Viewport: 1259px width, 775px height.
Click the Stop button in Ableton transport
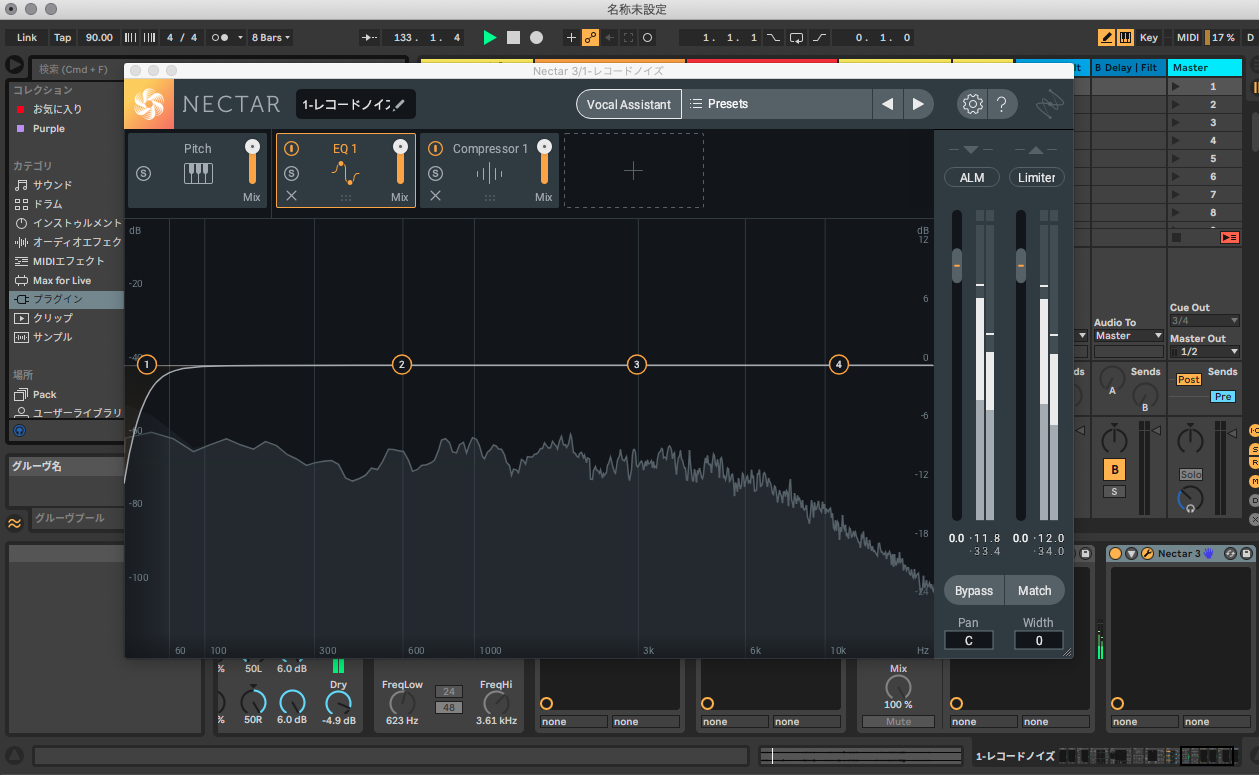click(513, 37)
